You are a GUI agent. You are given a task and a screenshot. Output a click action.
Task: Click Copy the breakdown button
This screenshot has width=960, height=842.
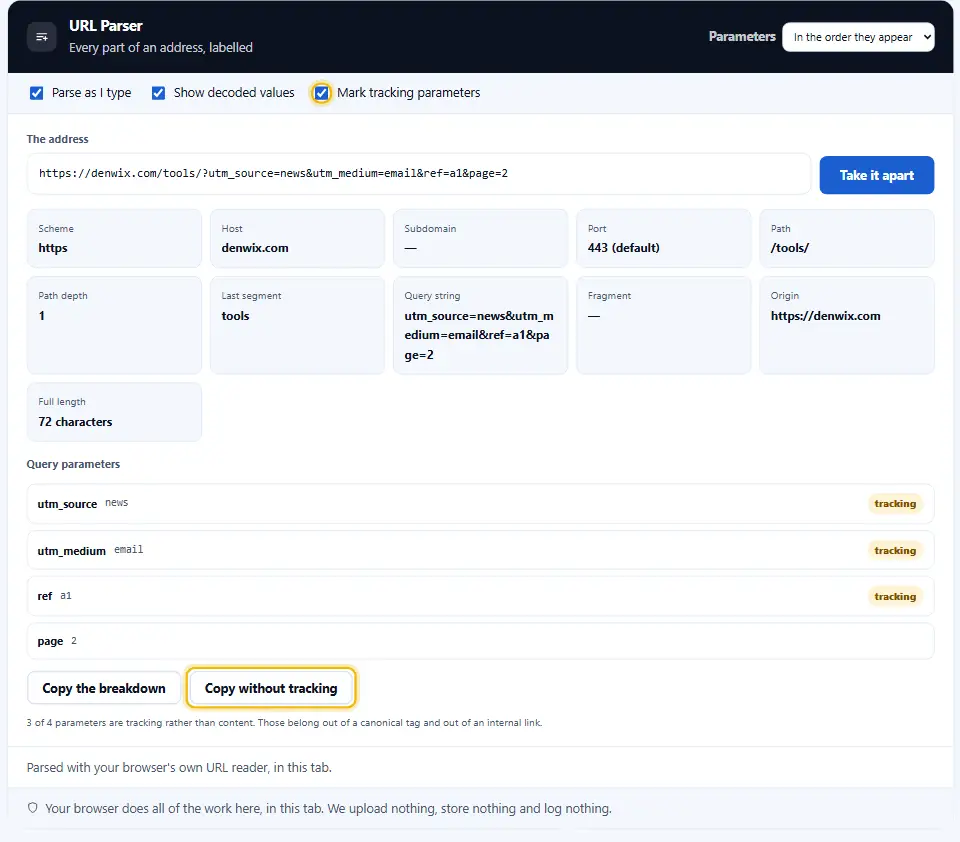pyautogui.click(x=104, y=688)
